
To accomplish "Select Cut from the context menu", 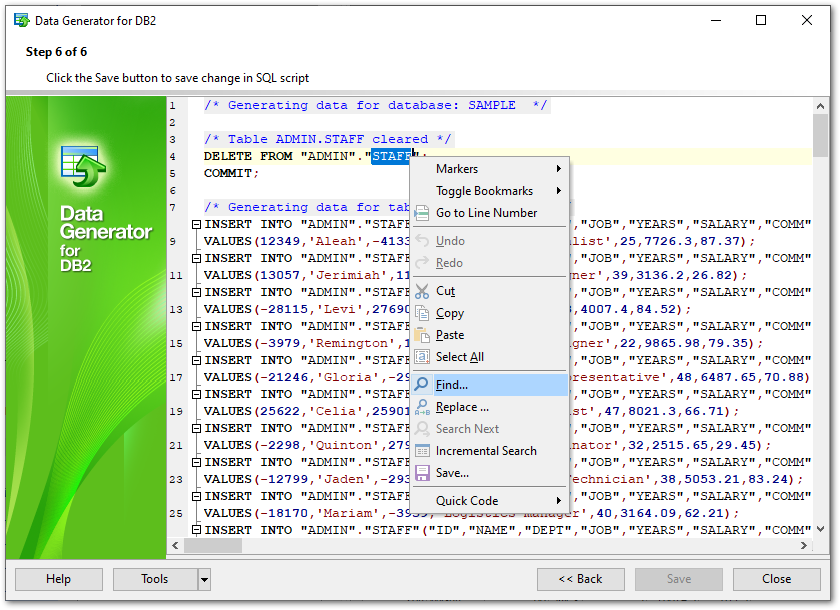I will [x=489, y=291].
